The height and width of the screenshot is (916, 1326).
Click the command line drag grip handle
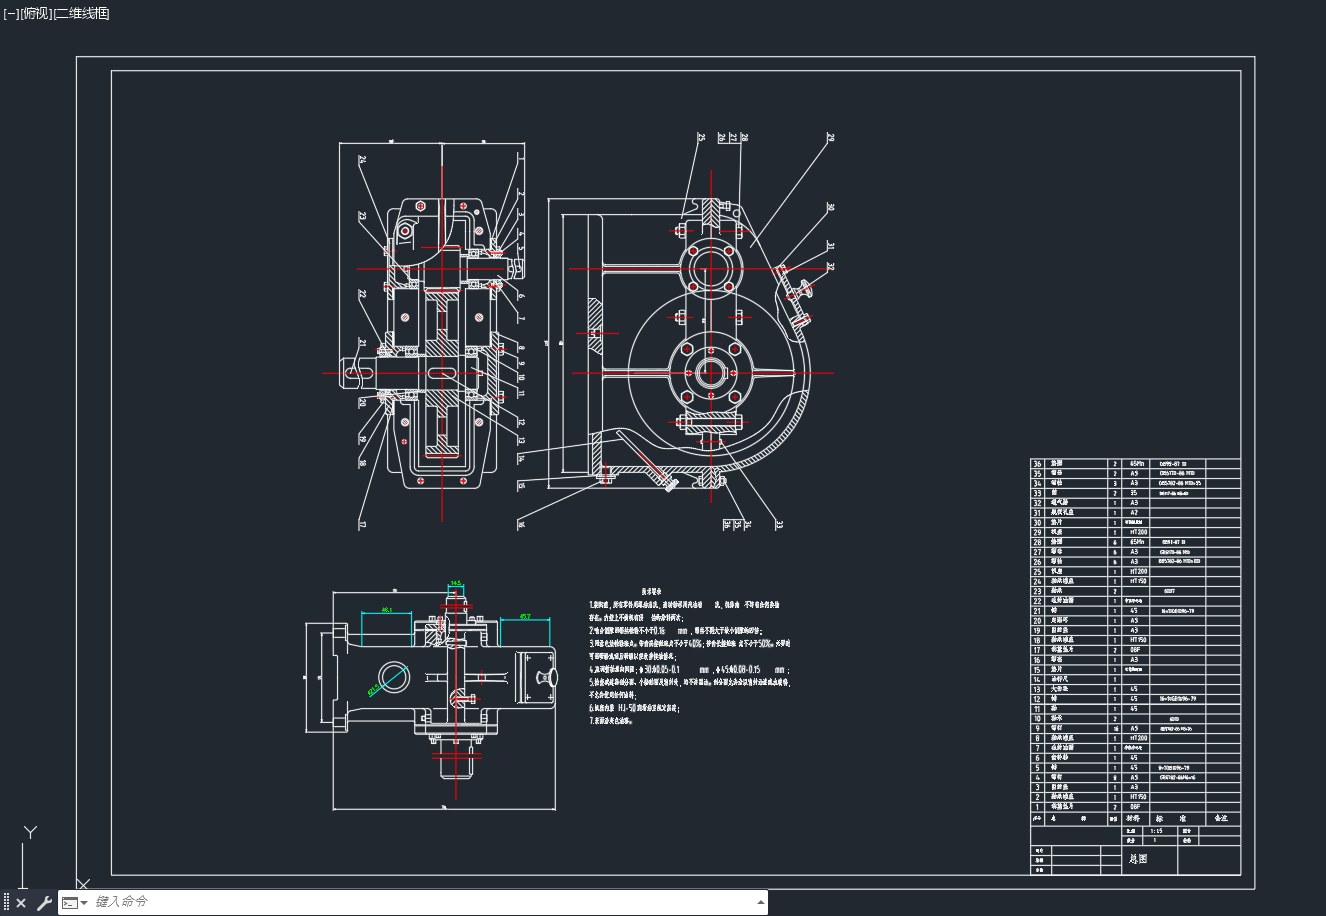click(x=6, y=903)
